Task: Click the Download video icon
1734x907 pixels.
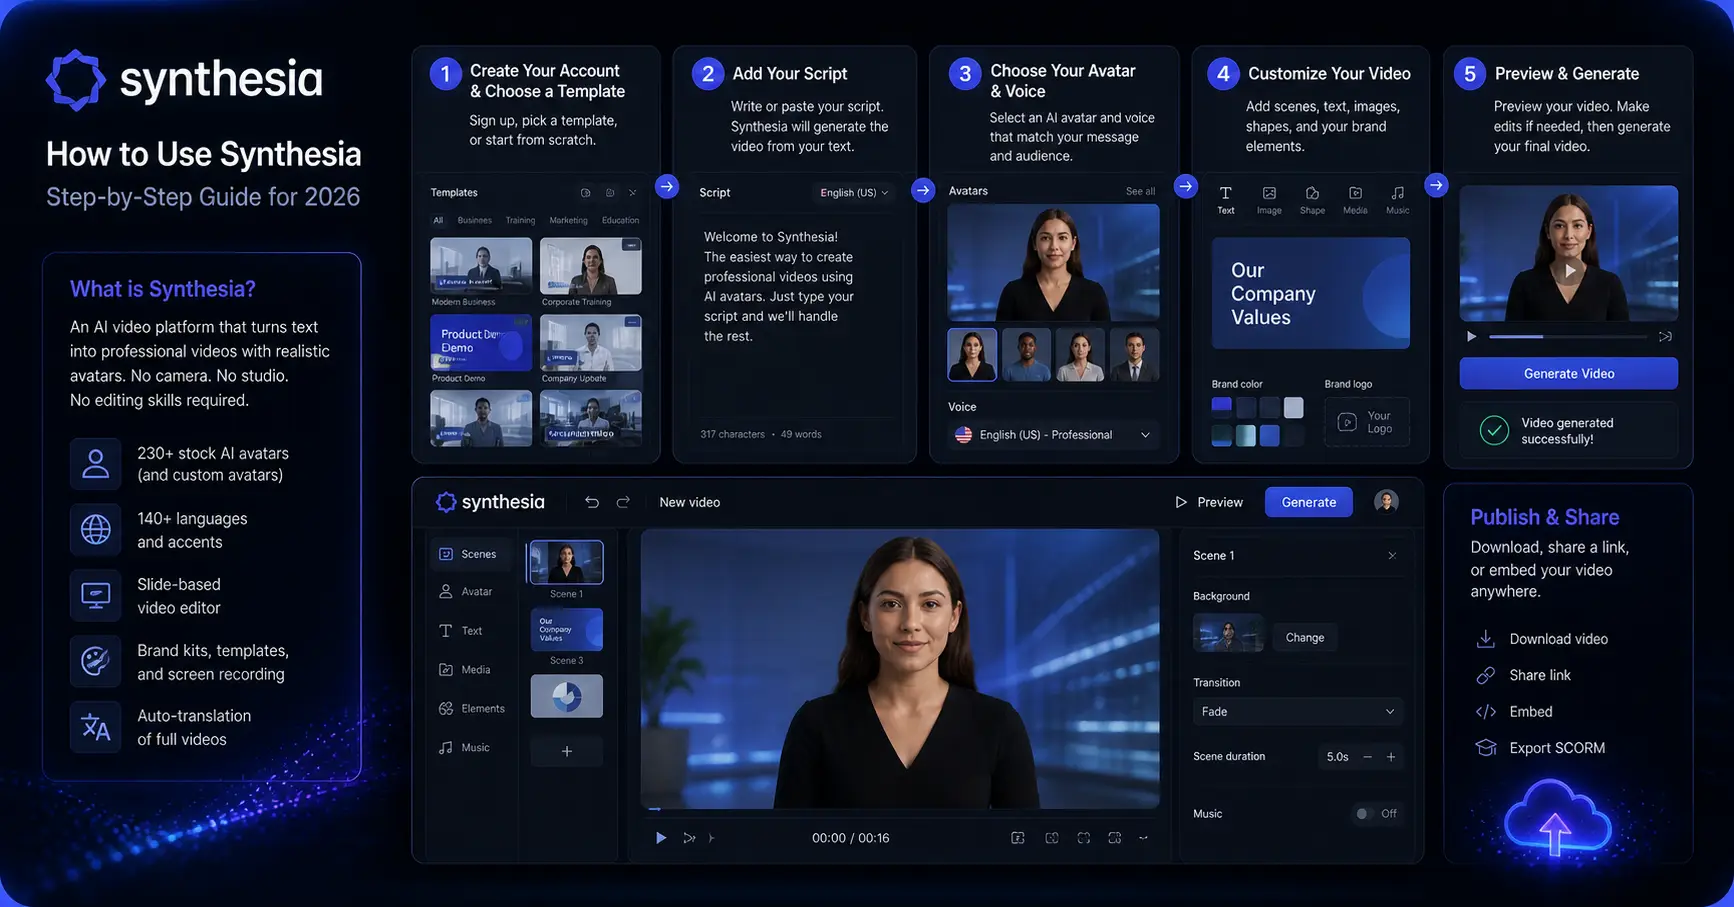Action: [x=1486, y=639]
